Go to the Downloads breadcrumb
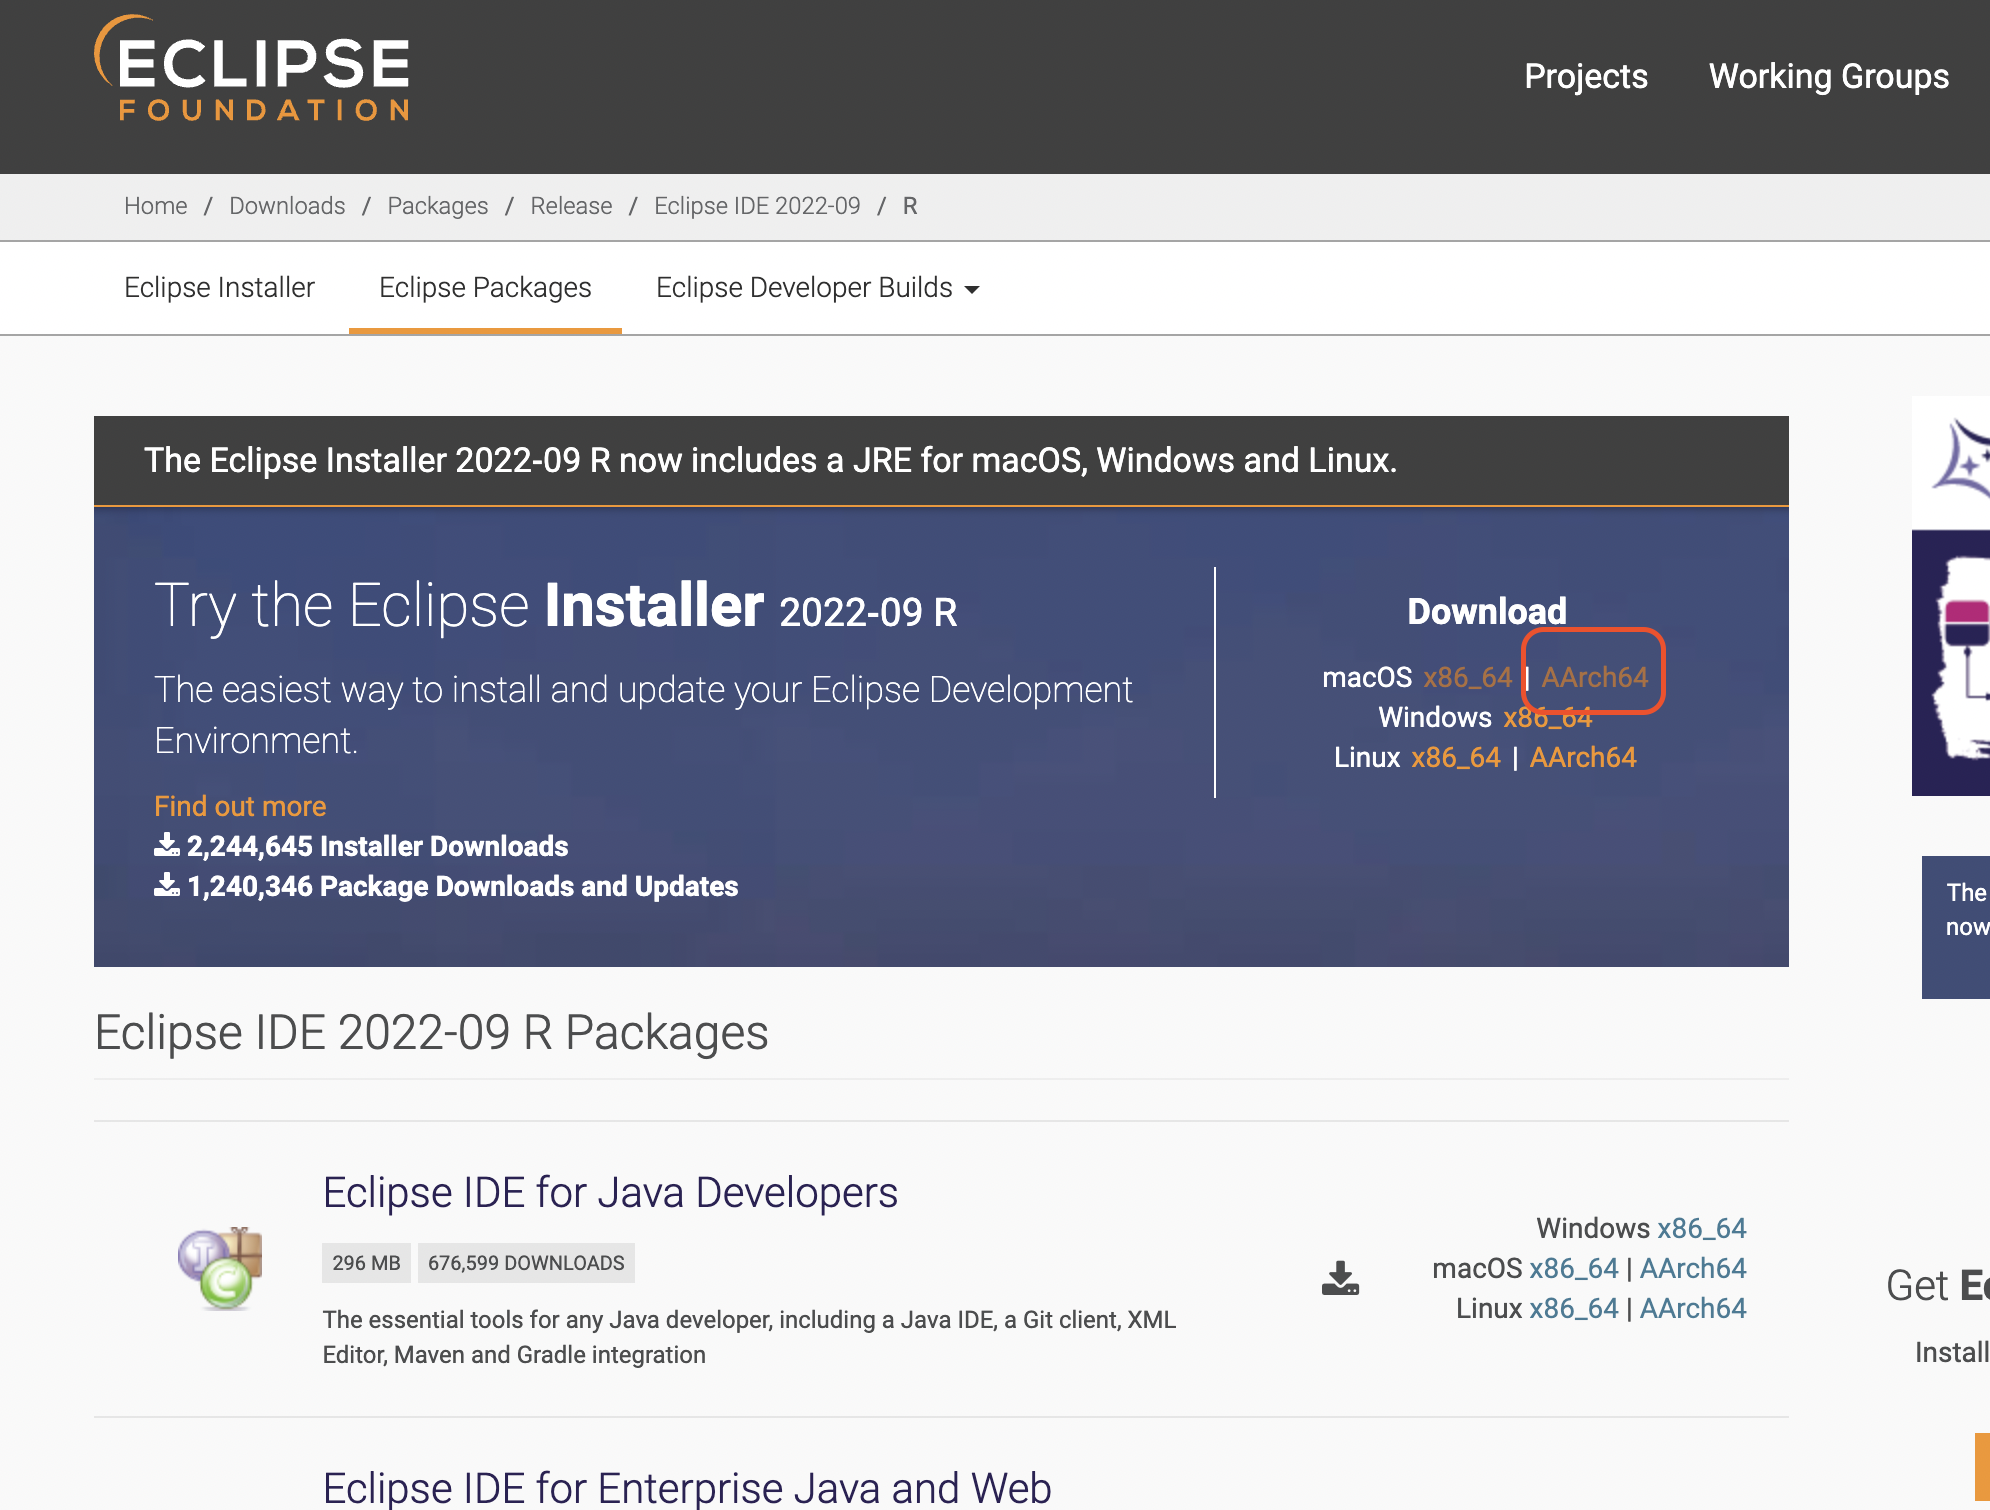This screenshot has height=1510, width=1990. pos(287,206)
